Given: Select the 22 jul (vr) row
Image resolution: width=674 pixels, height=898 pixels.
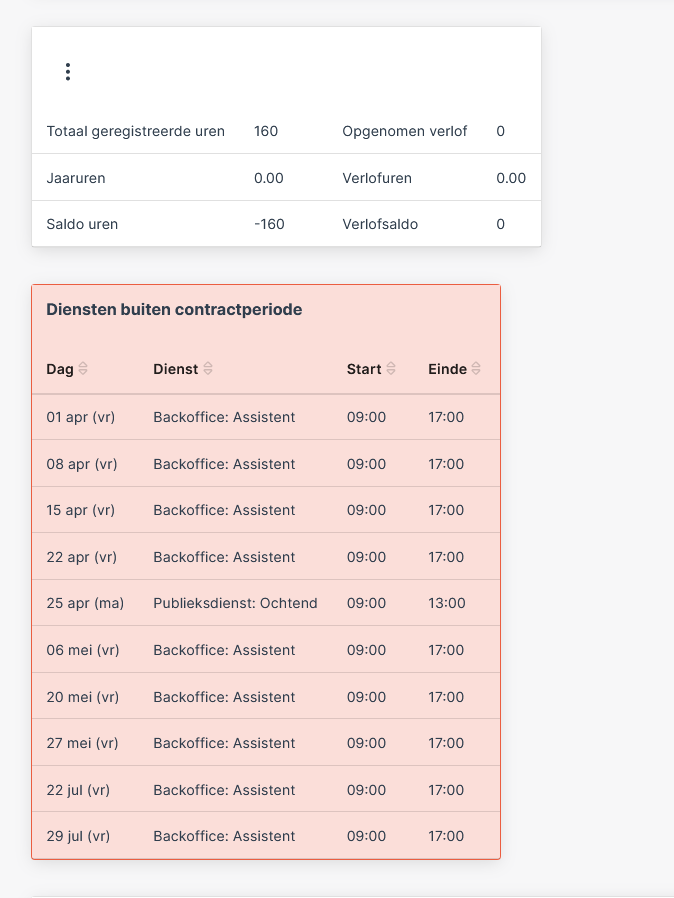Looking at the screenshot, I should [x=266, y=789].
